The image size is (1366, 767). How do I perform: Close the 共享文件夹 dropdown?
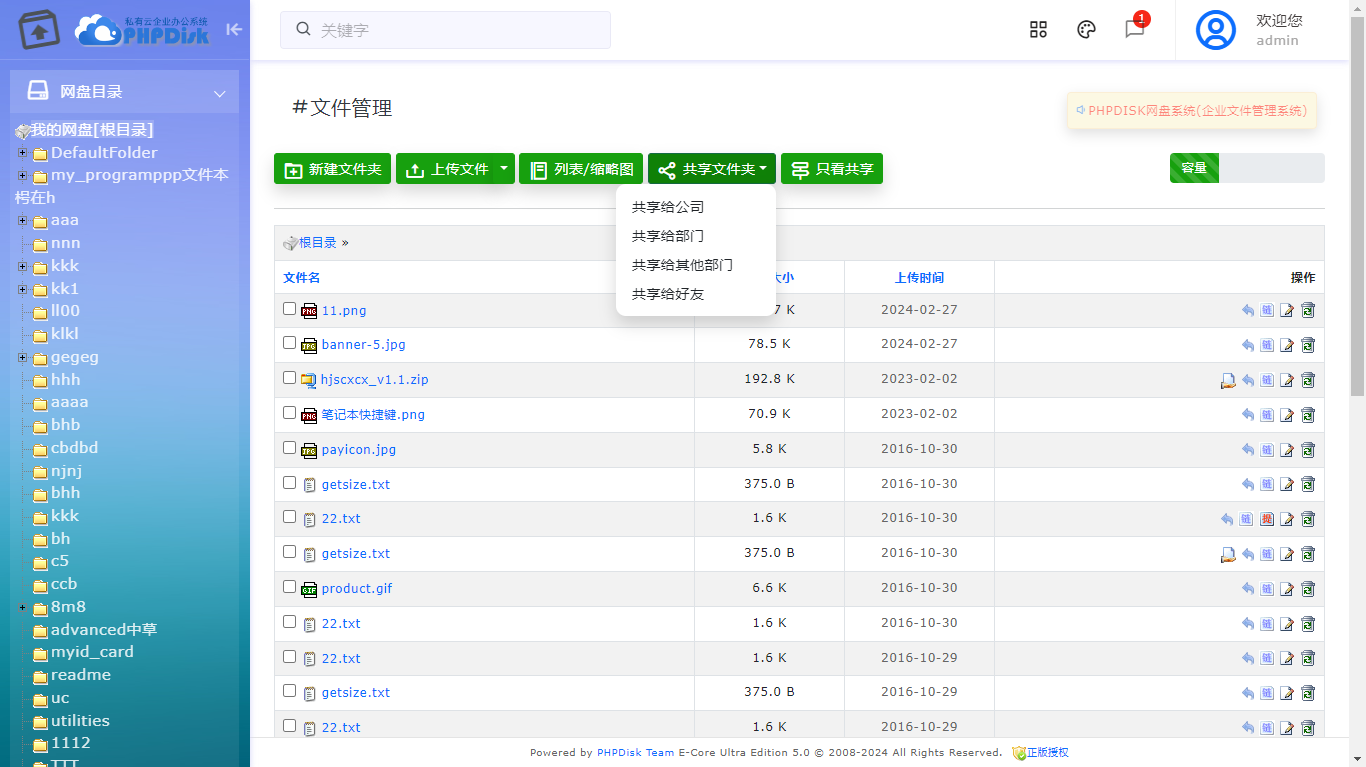pos(712,169)
